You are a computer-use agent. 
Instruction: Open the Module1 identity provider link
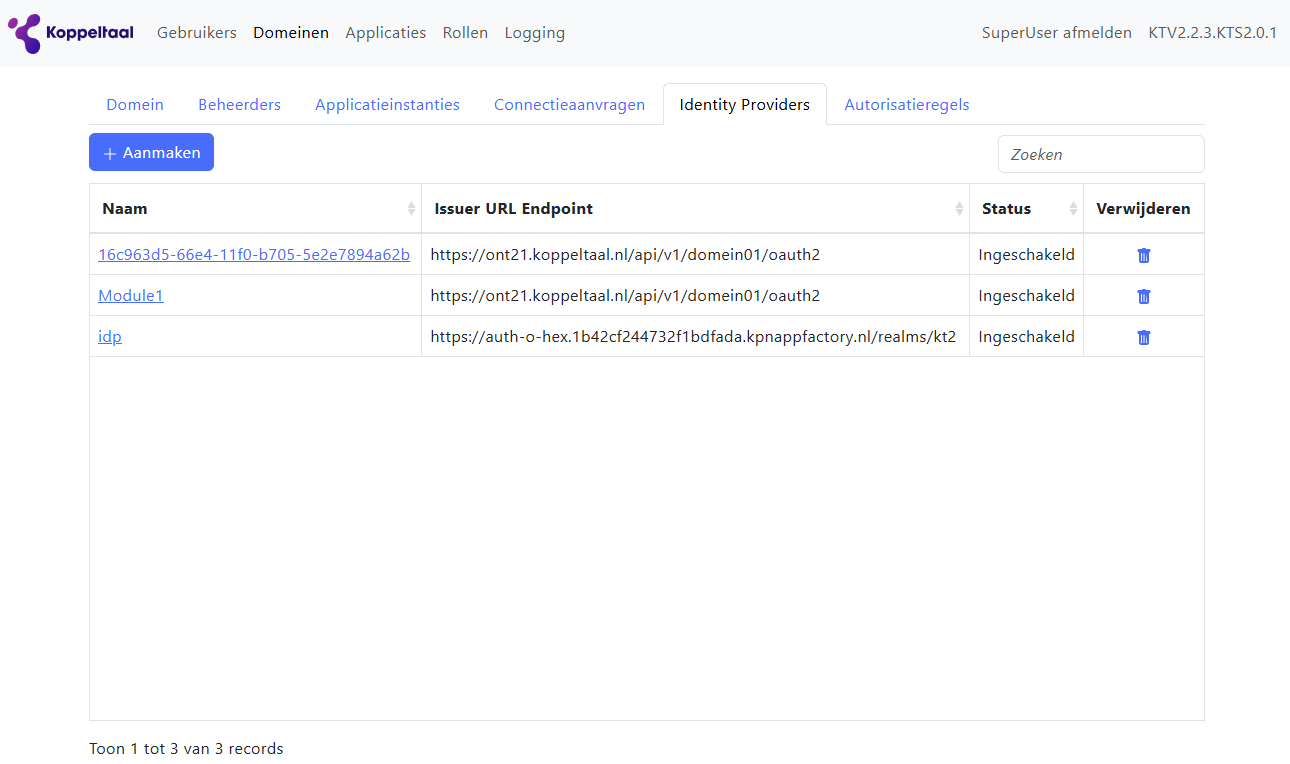tap(130, 296)
